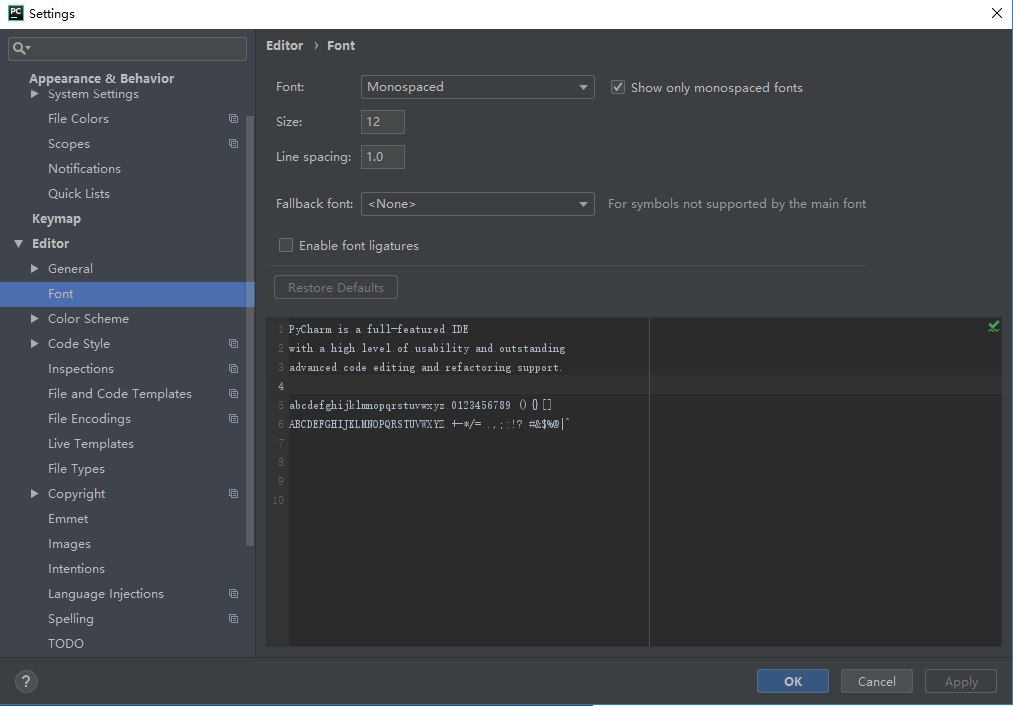1013x706 pixels.
Task: Open Inspections settings page
Action: [x=81, y=369]
